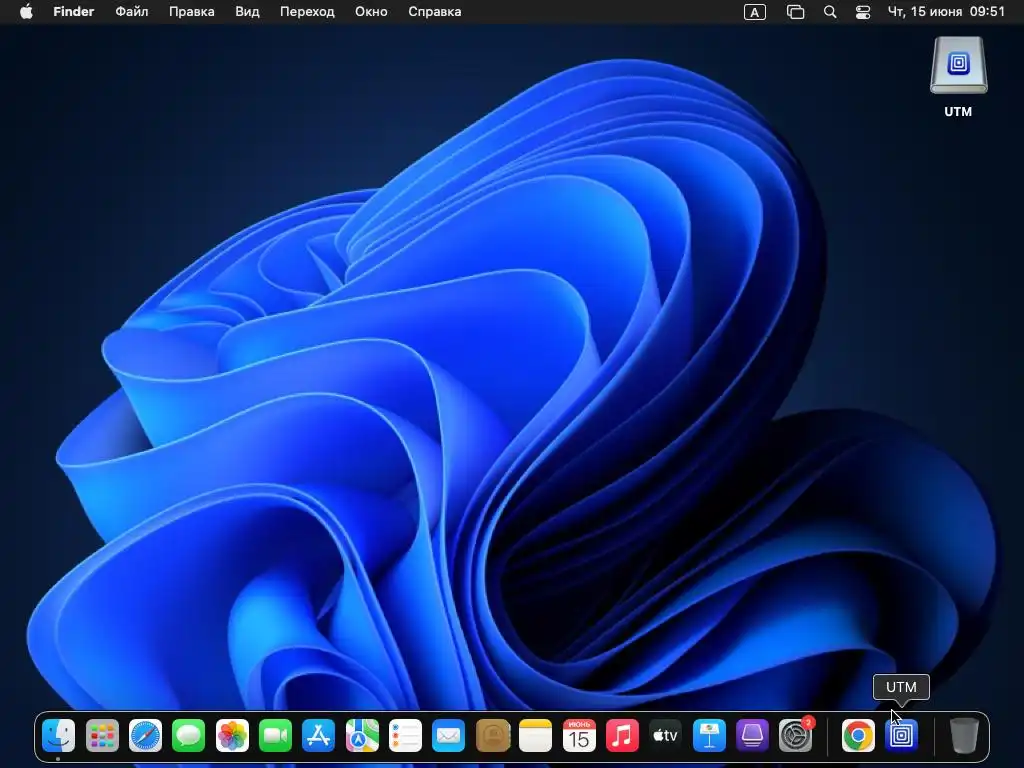Open the App Store Dock icon

[x=319, y=736]
